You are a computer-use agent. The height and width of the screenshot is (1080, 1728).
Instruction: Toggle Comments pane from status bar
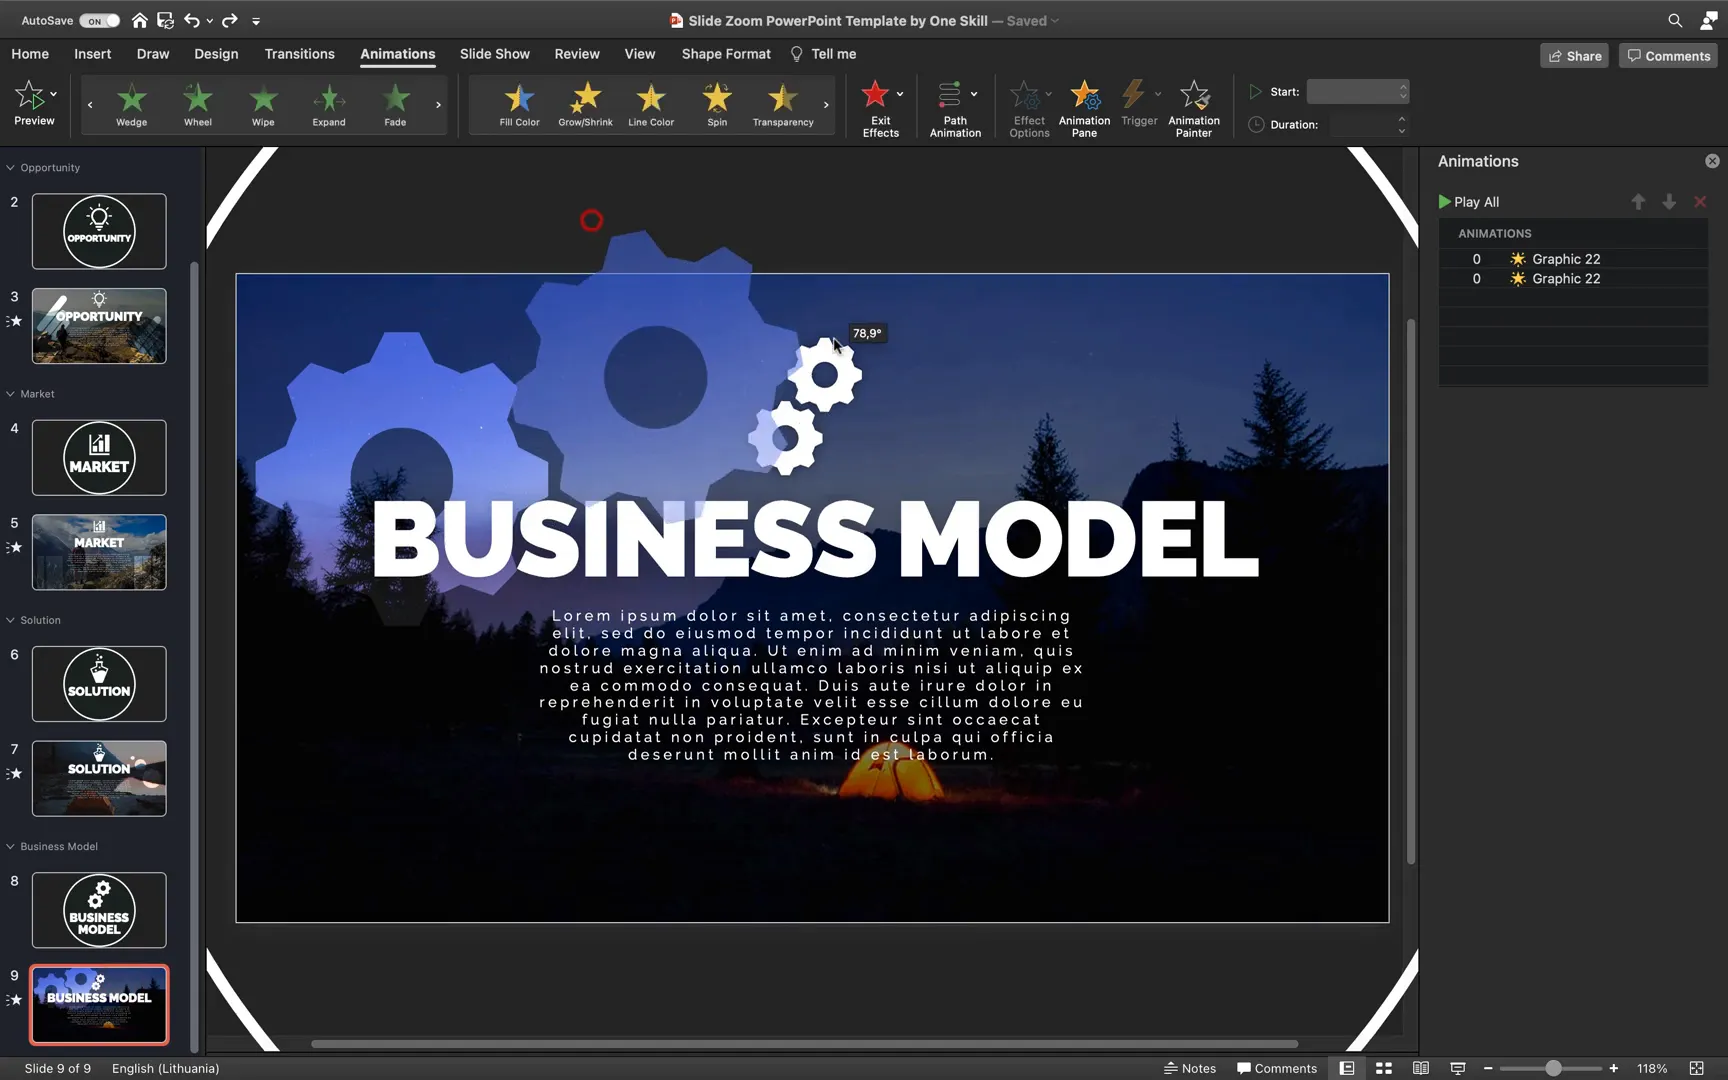1277,1068
